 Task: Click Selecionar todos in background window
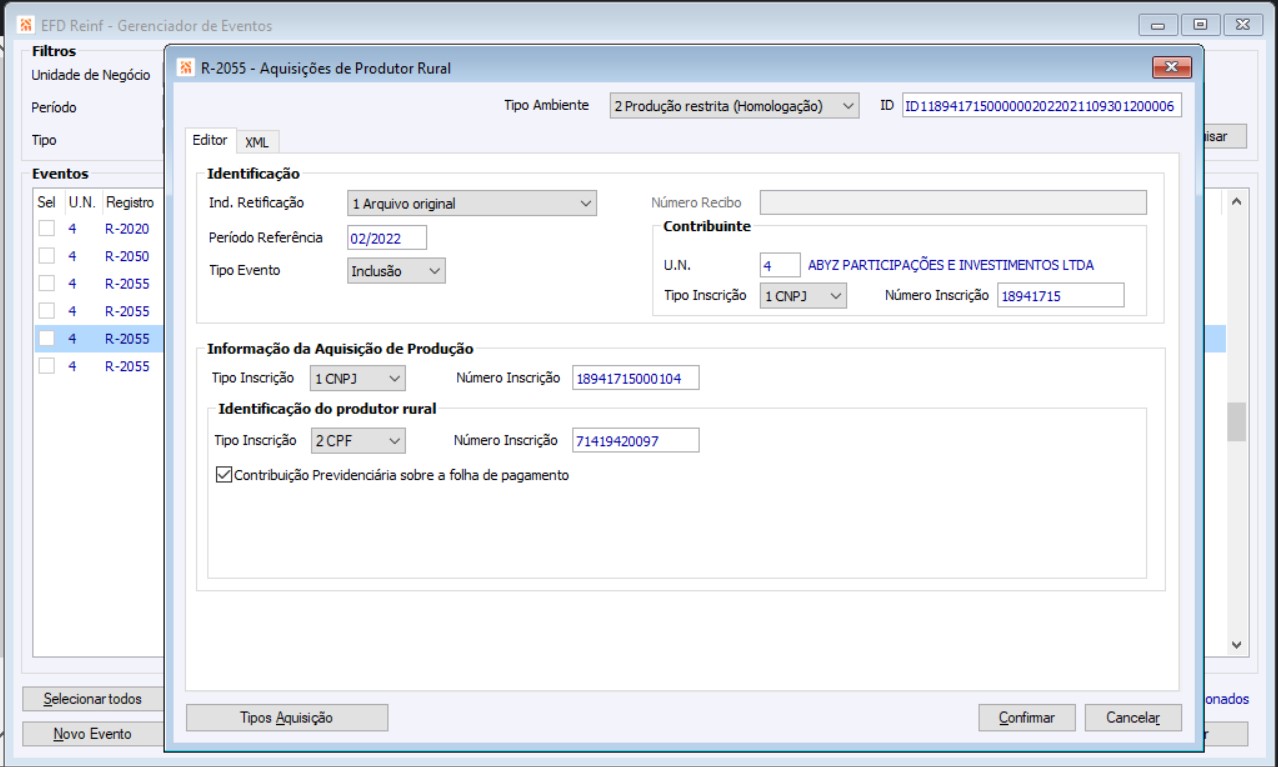coord(93,698)
